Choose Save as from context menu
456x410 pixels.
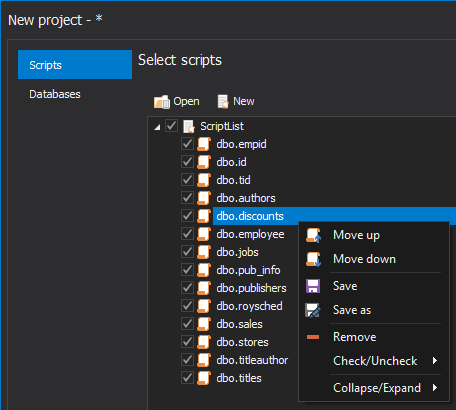(x=352, y=310)
